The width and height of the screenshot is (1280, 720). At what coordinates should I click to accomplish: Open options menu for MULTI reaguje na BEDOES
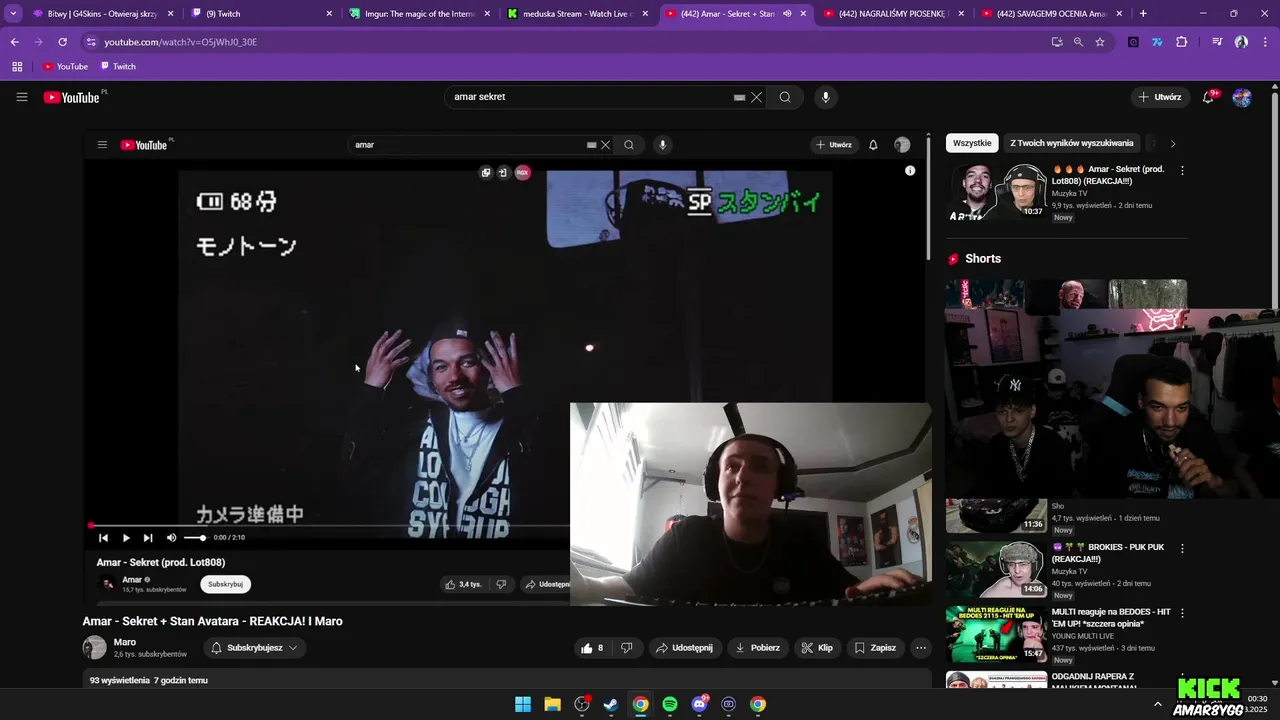1182,613
